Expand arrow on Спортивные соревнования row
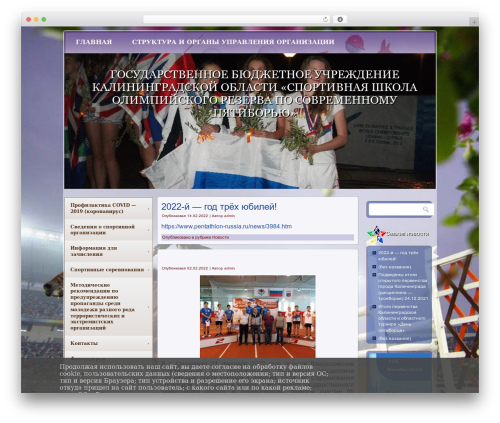Viewport: 500px width, 423px height. (148, 270)
